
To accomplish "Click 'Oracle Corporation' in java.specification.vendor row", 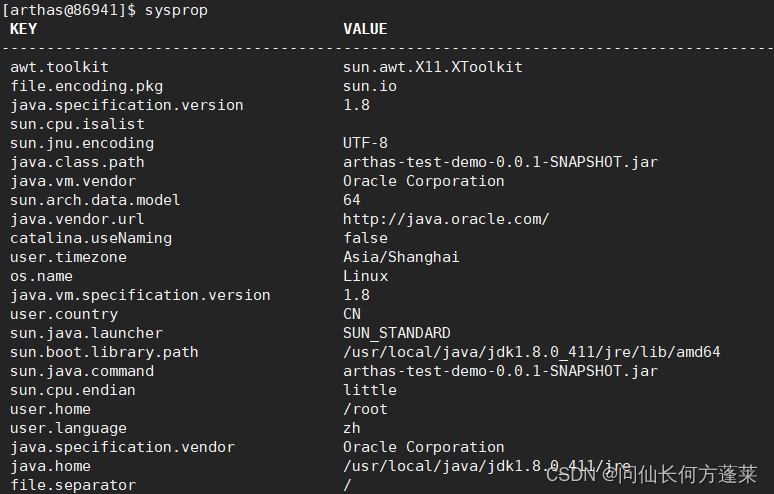I will 424,447.
